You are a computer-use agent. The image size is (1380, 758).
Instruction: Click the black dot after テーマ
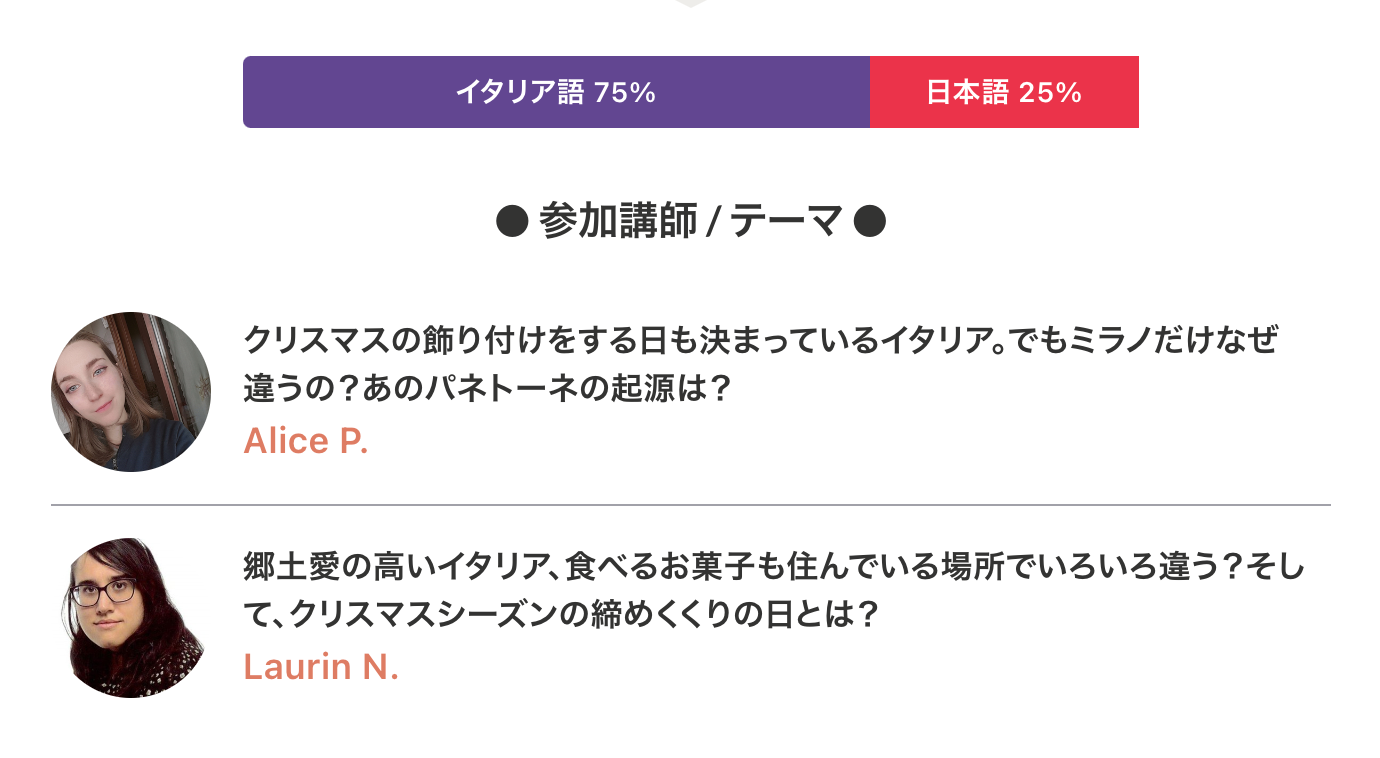click(x=870, y=222)
